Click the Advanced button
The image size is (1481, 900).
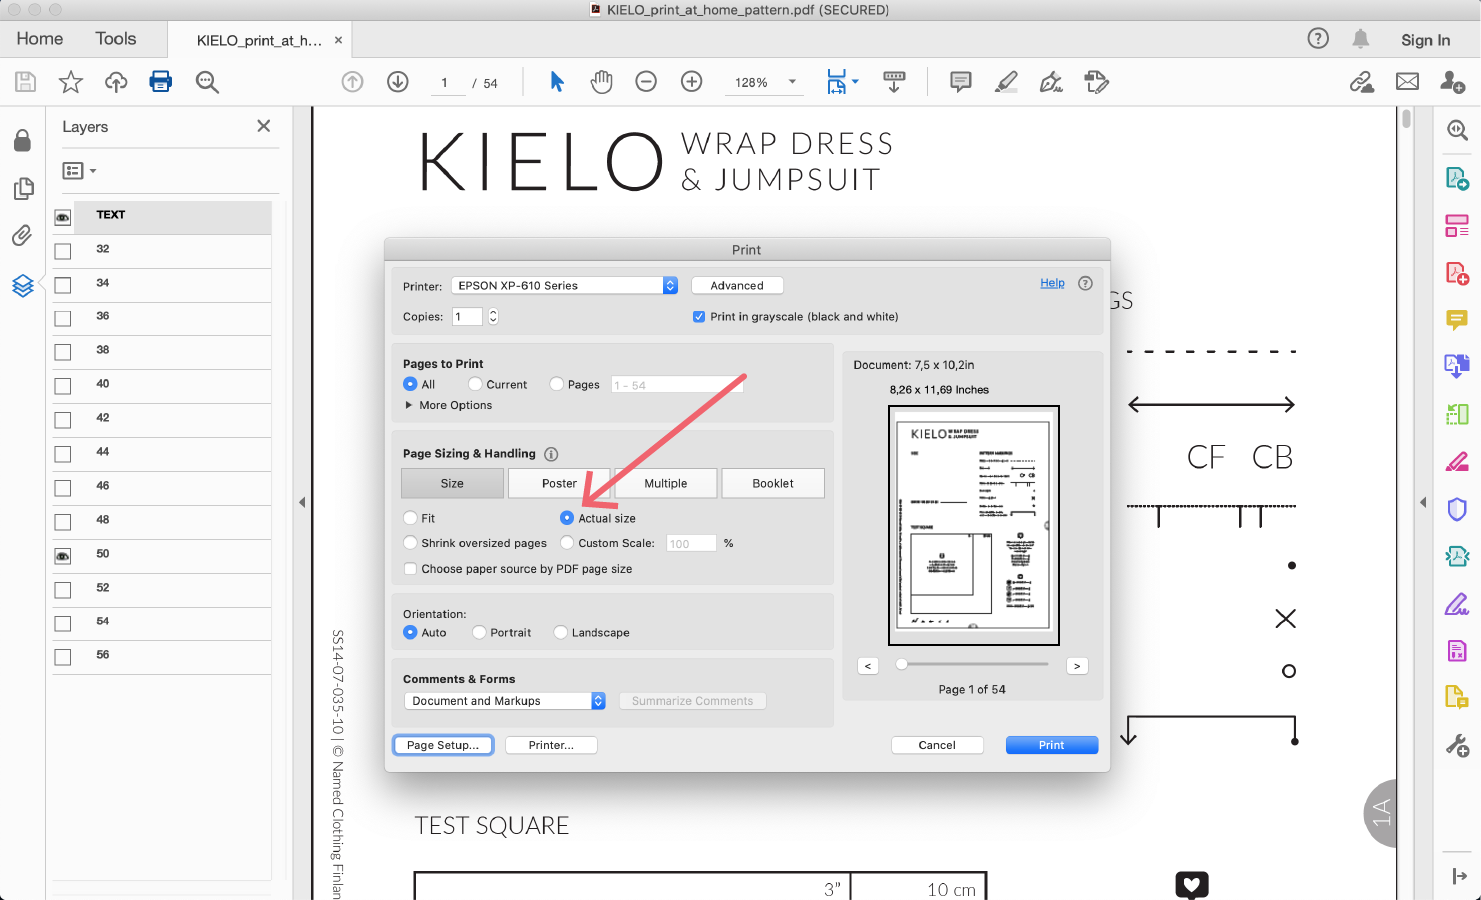[x=737, y=285]
